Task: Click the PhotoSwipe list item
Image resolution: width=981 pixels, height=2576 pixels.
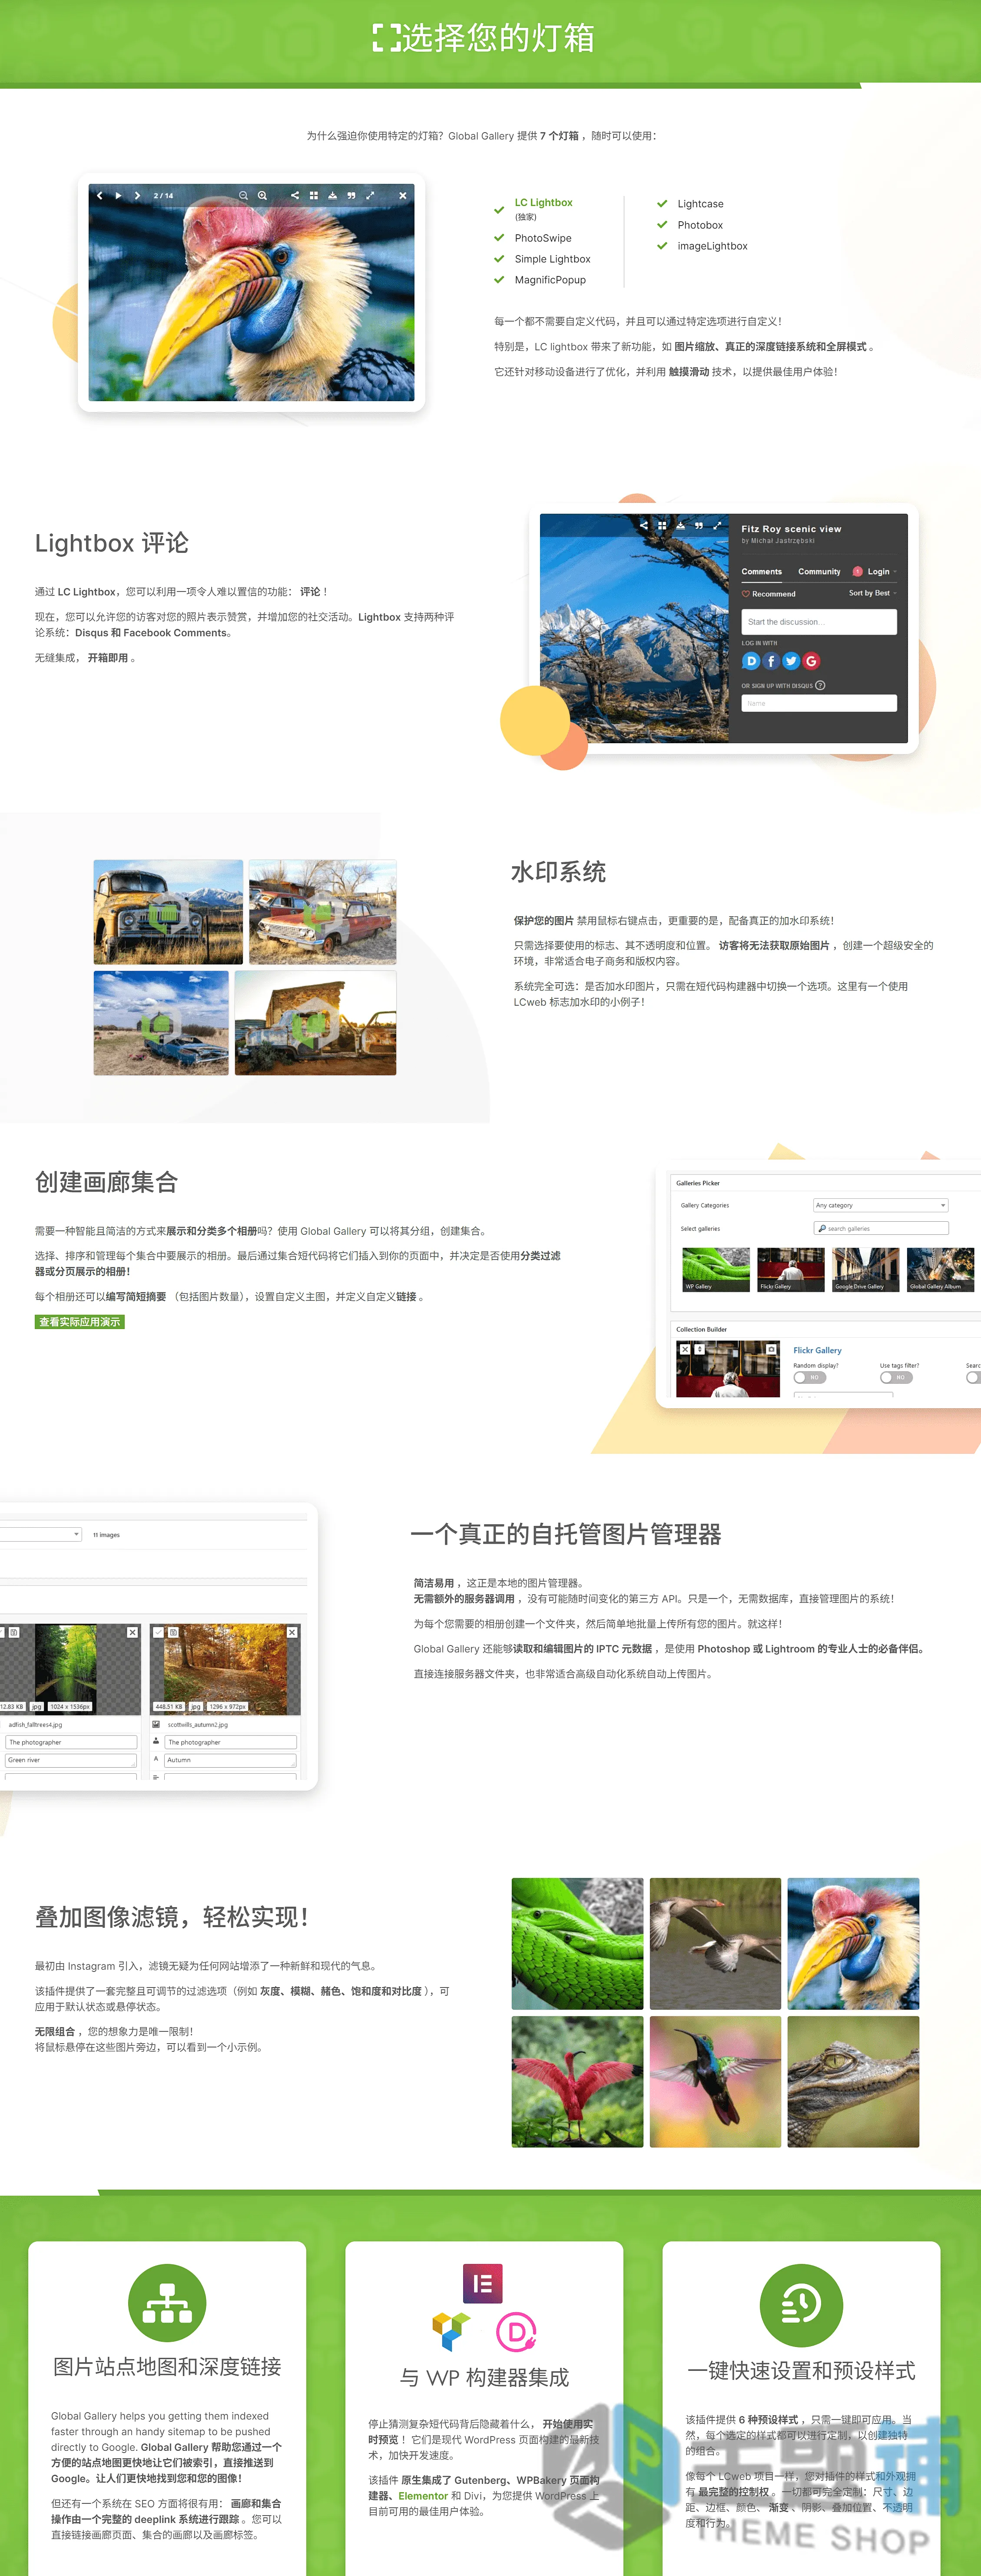Action: 543,238
